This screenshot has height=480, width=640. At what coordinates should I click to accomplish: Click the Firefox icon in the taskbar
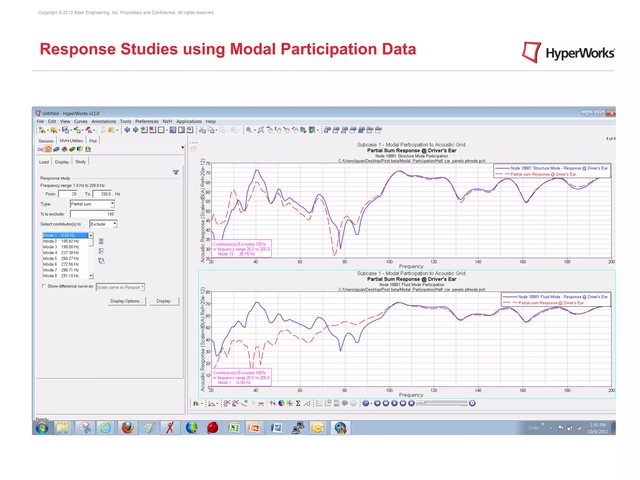click(x=126, y=427)
